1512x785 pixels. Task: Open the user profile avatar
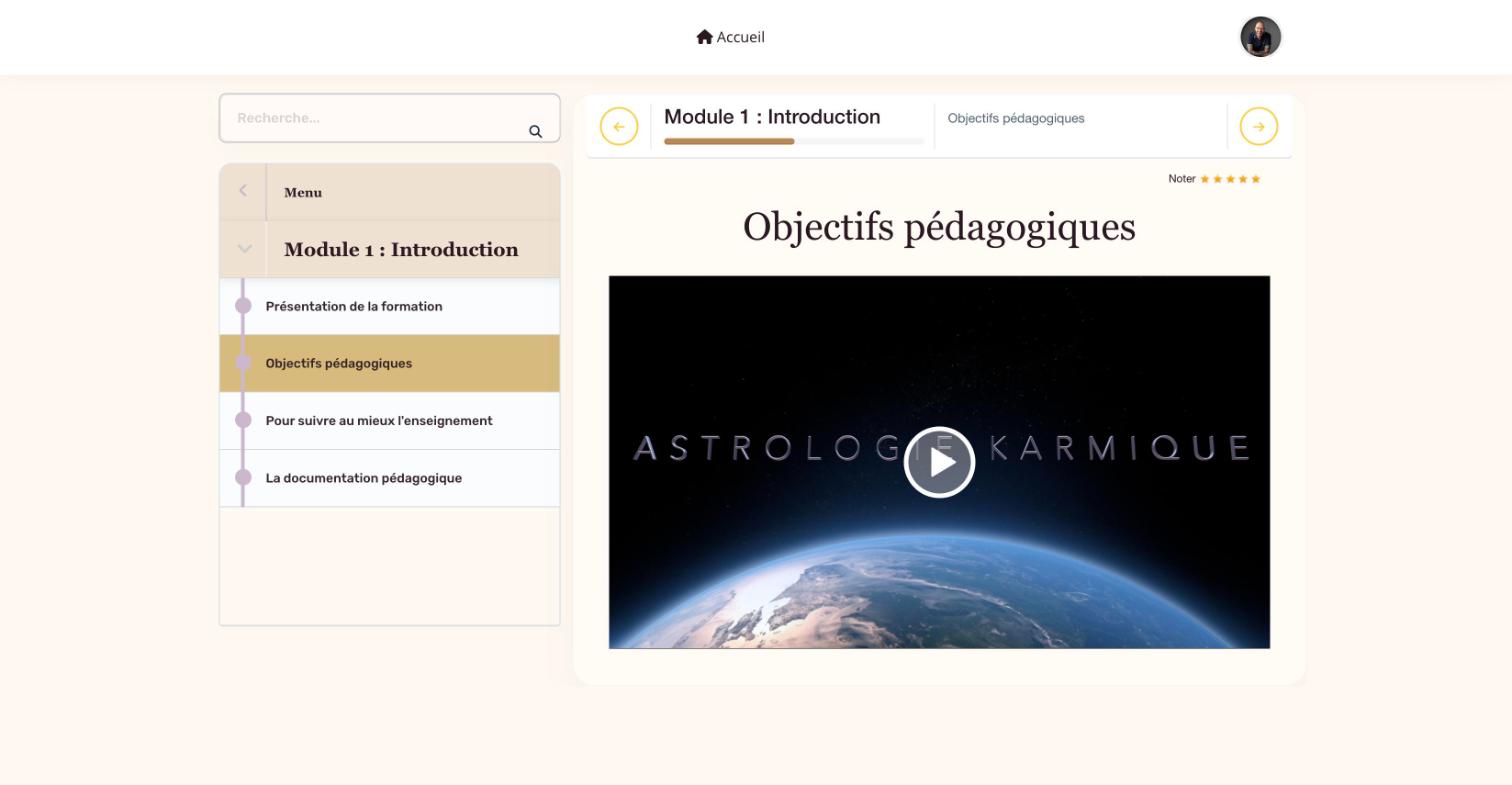tap(1260, 37)
